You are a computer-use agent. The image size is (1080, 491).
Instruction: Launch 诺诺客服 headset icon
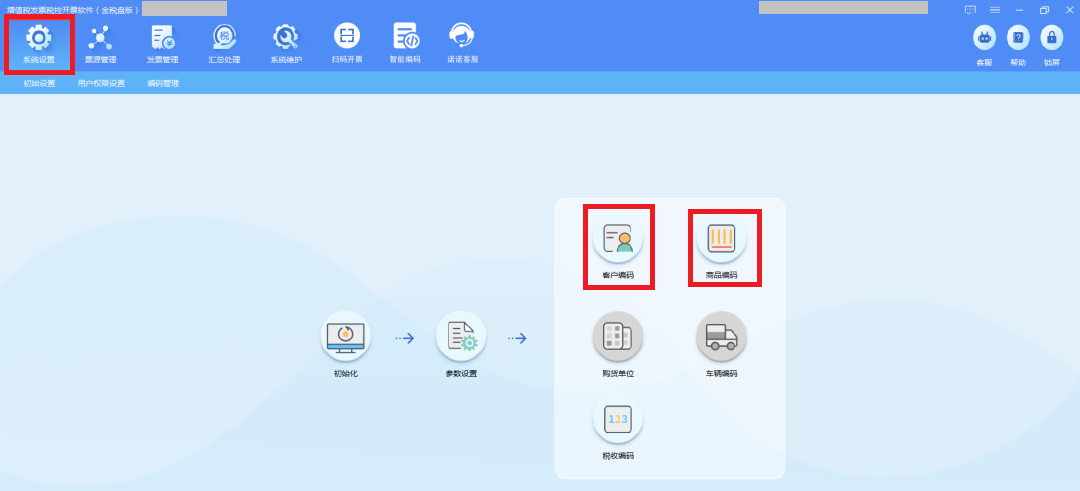(x=462, y=42)
